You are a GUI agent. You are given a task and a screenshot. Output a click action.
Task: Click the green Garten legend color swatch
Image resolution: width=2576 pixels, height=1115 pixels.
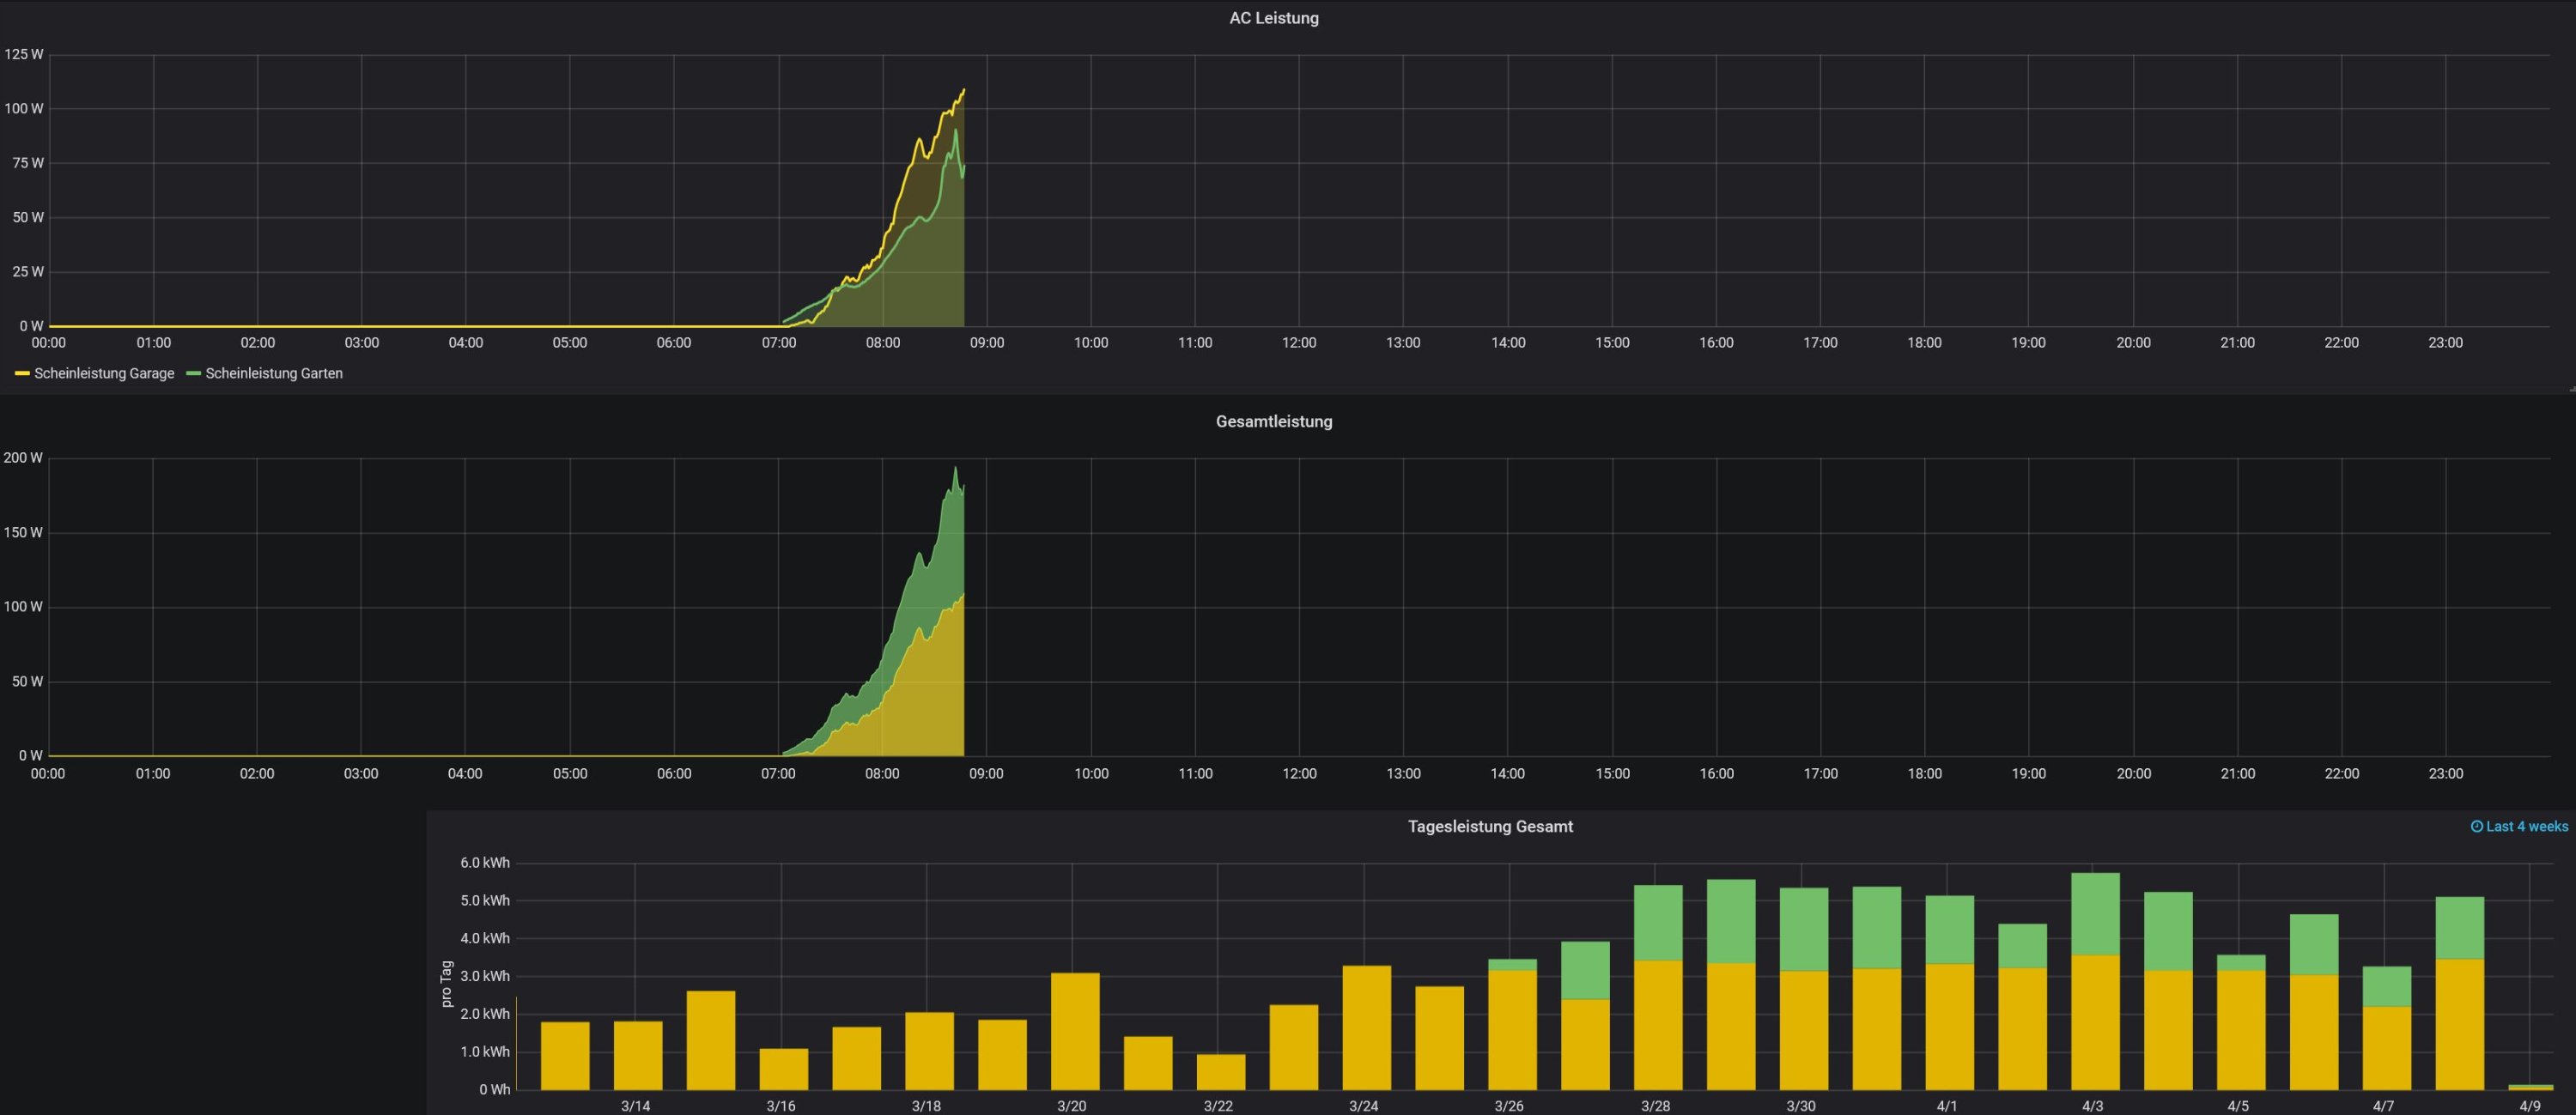(x=194, y=374)
